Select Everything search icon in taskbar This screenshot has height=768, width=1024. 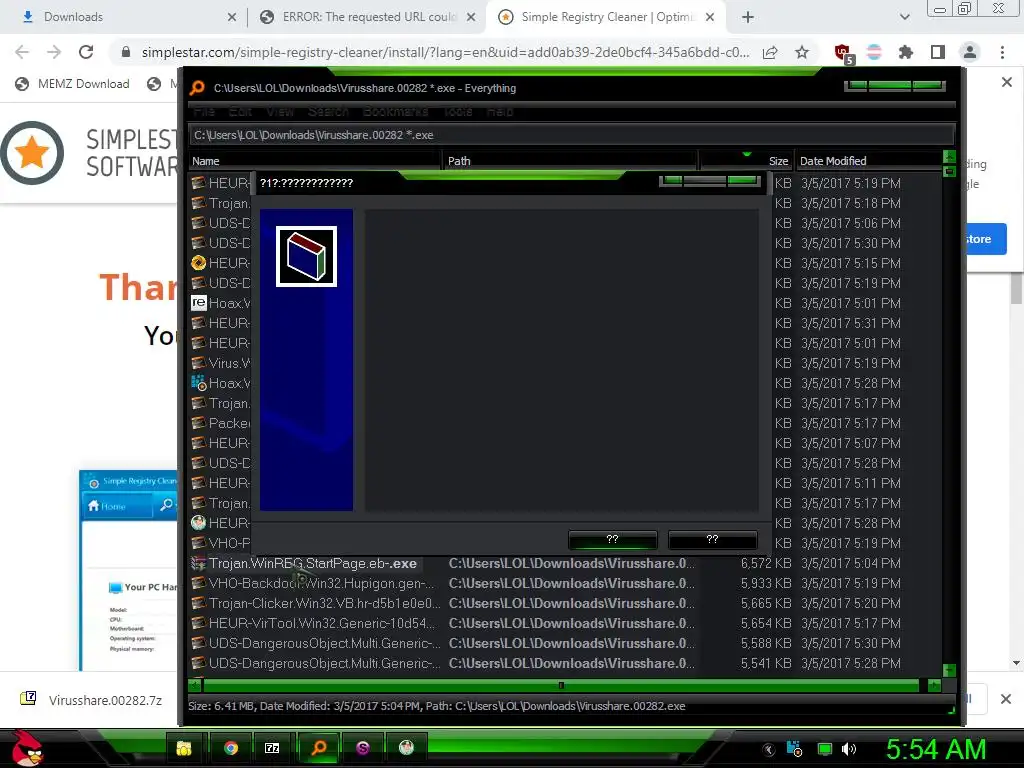click(319, 748)
